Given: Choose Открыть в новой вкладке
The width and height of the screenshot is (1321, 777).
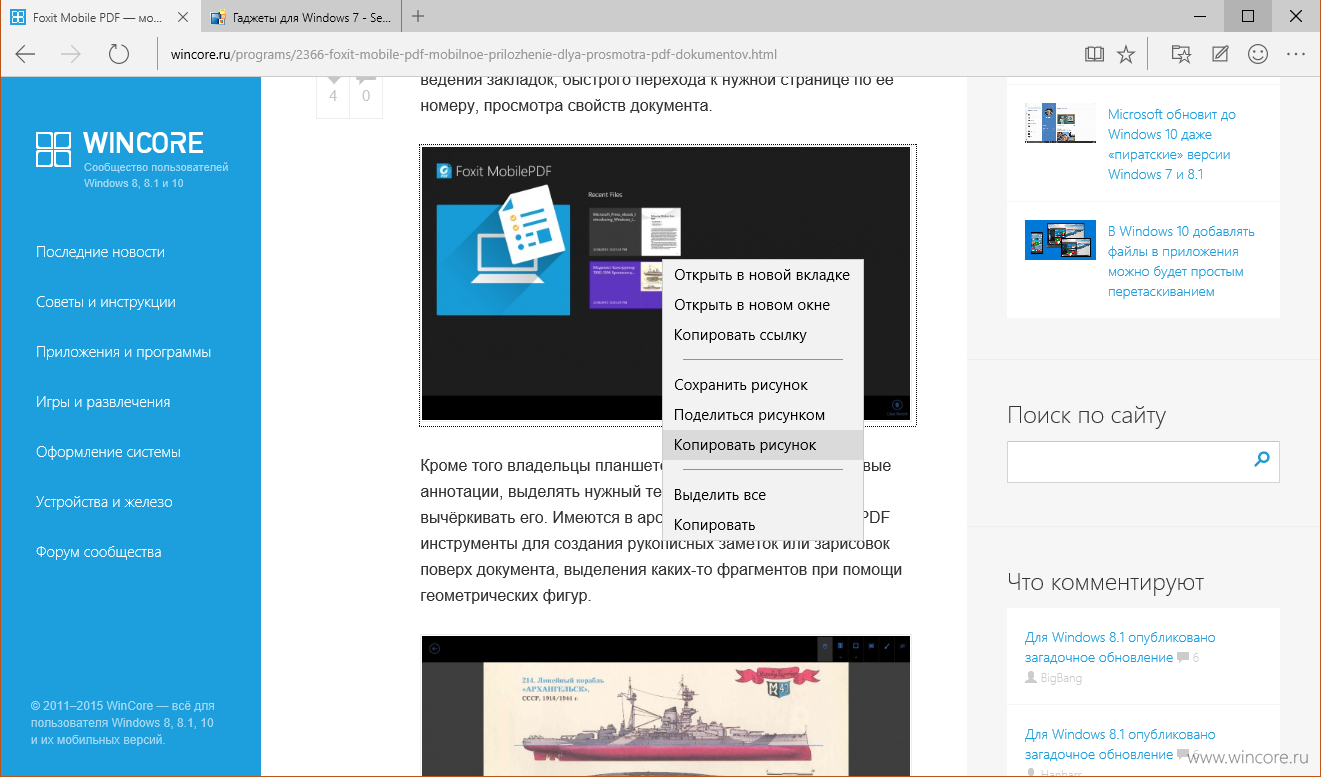Looking at the screenshot, I should [x=762, y=275].
